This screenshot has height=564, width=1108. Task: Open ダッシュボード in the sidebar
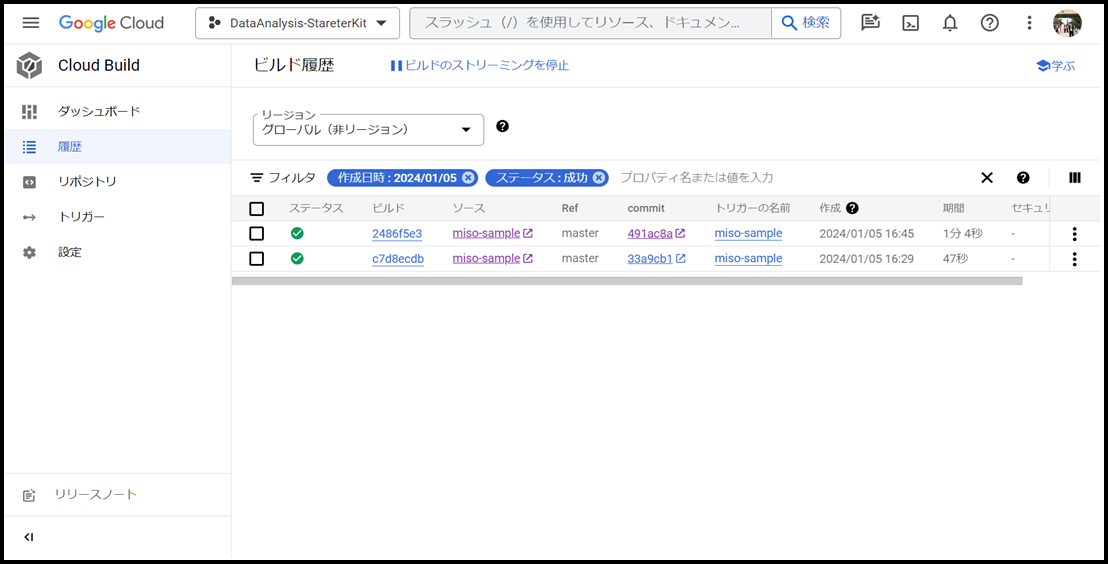[x=98, y=111]
